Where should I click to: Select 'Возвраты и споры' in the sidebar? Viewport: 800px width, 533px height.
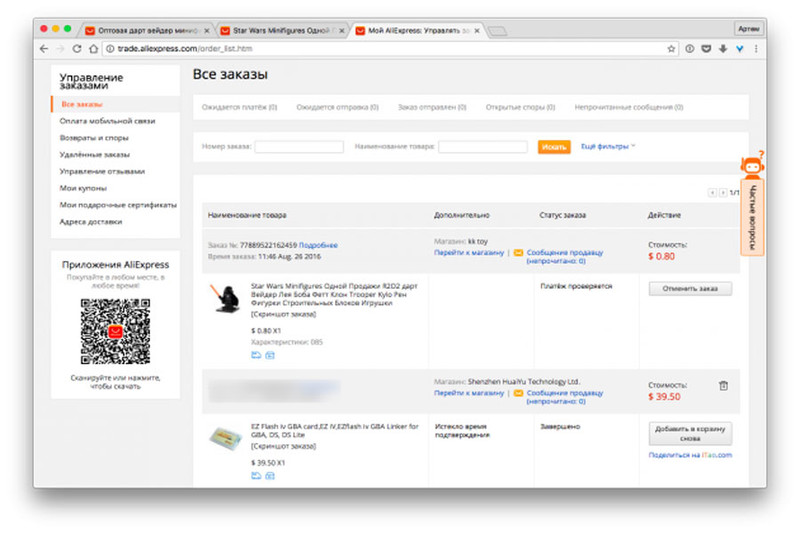pos(94,138)
